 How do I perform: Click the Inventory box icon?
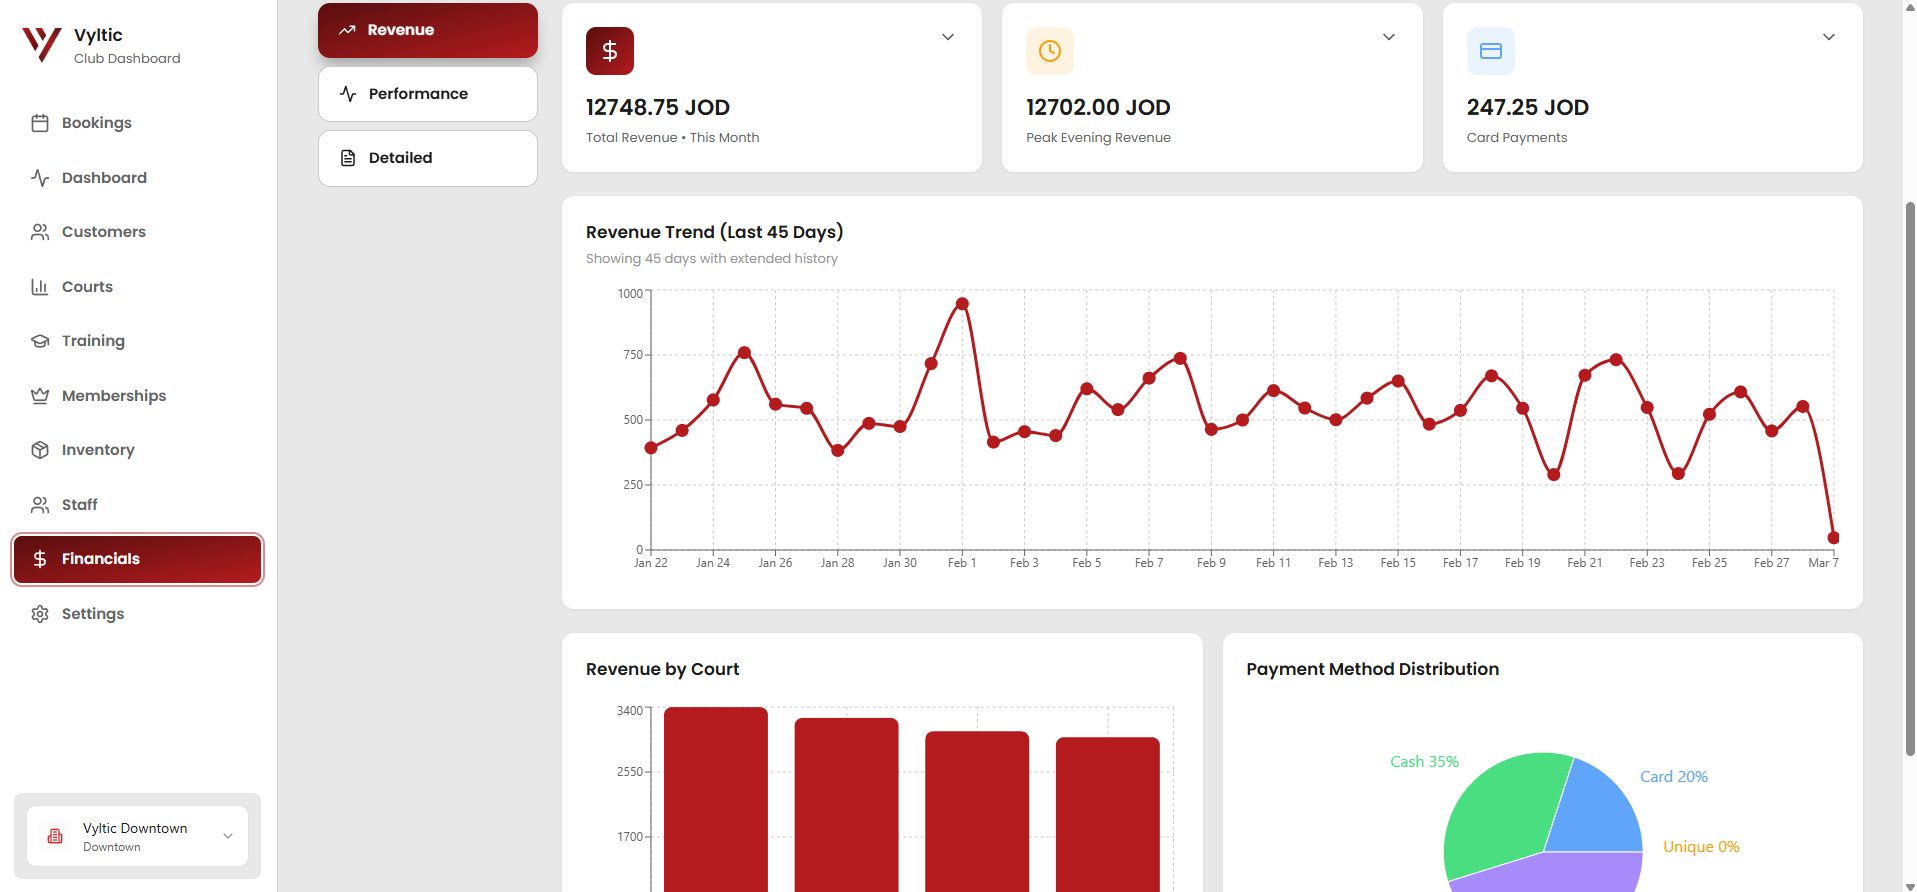40,450
